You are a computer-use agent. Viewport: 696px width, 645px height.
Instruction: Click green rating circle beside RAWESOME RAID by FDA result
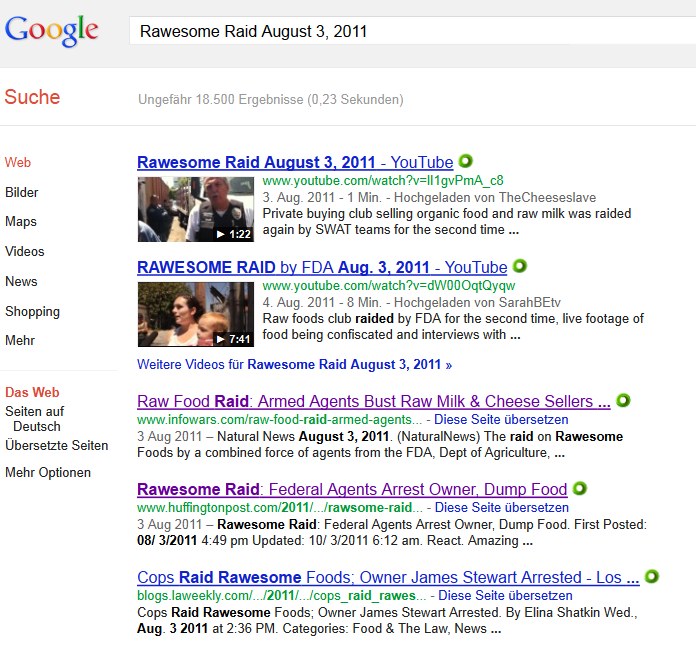click(520, 266)
